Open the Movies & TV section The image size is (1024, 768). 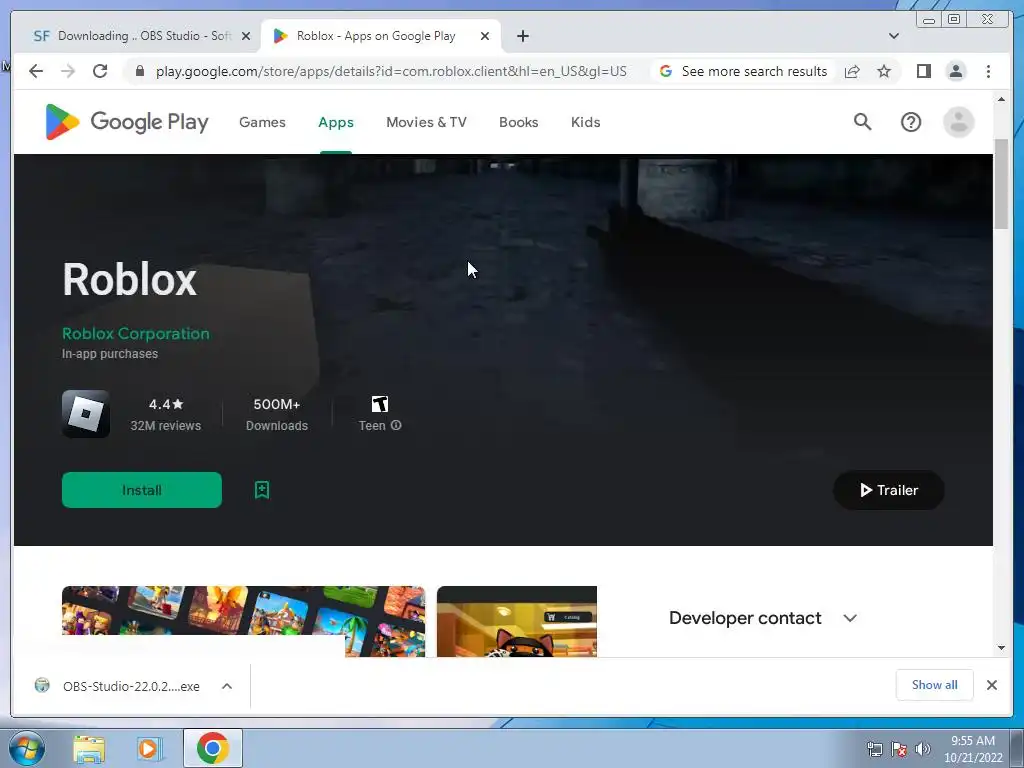[426, 122]
